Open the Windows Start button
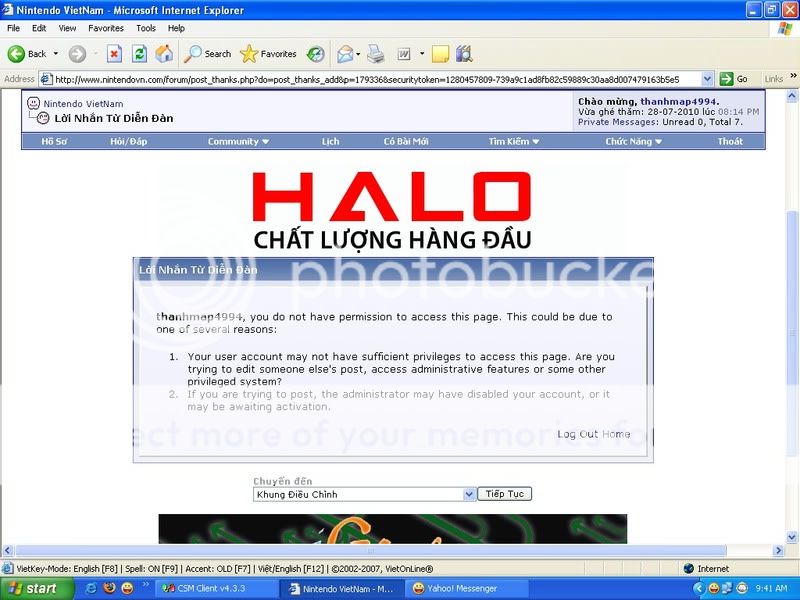 [x=37, y=588]
